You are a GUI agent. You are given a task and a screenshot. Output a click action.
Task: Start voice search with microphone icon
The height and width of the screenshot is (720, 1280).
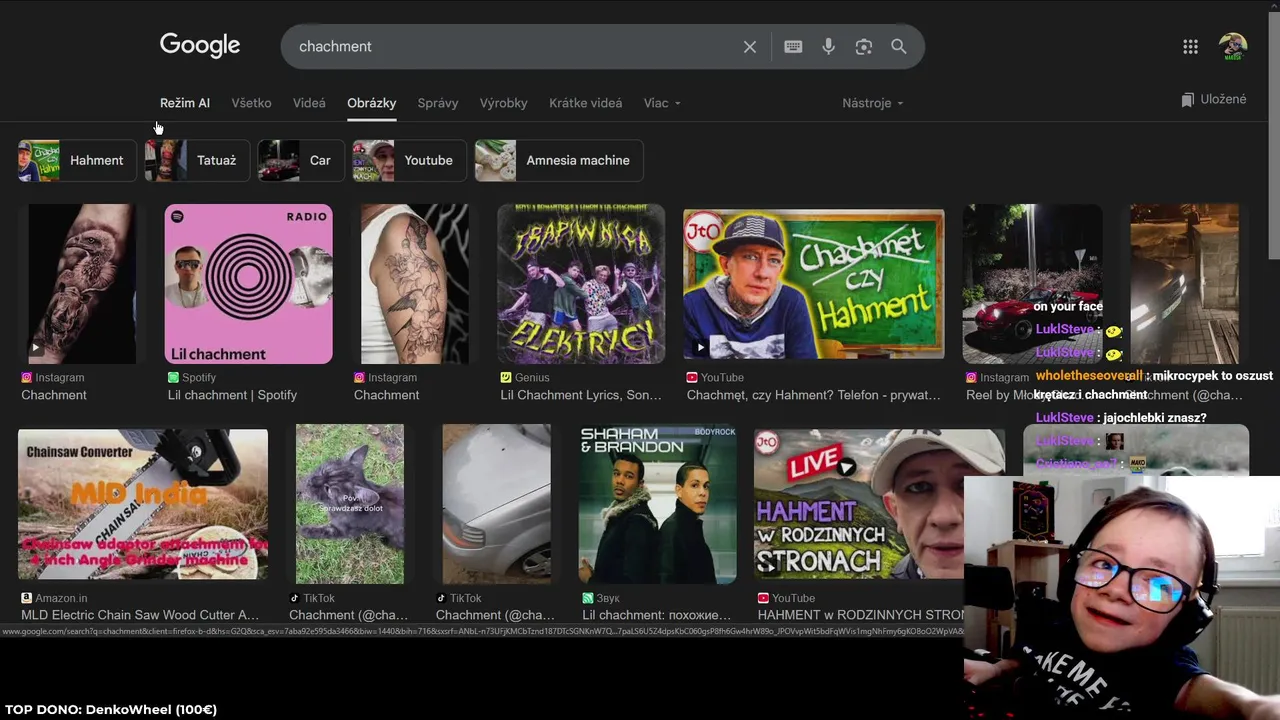click(828, 47)
